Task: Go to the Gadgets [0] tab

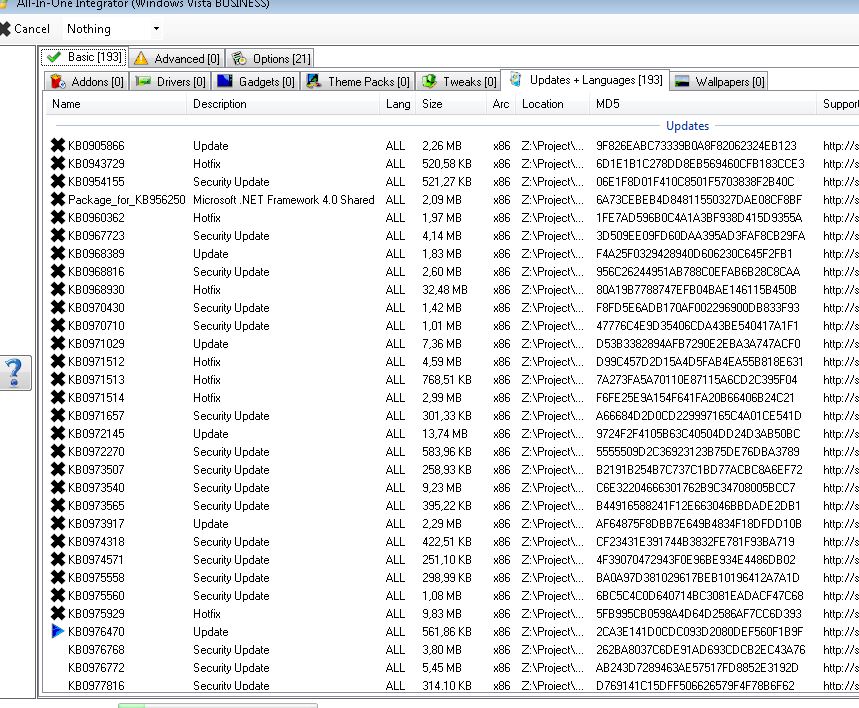Action: coord(256,82)
